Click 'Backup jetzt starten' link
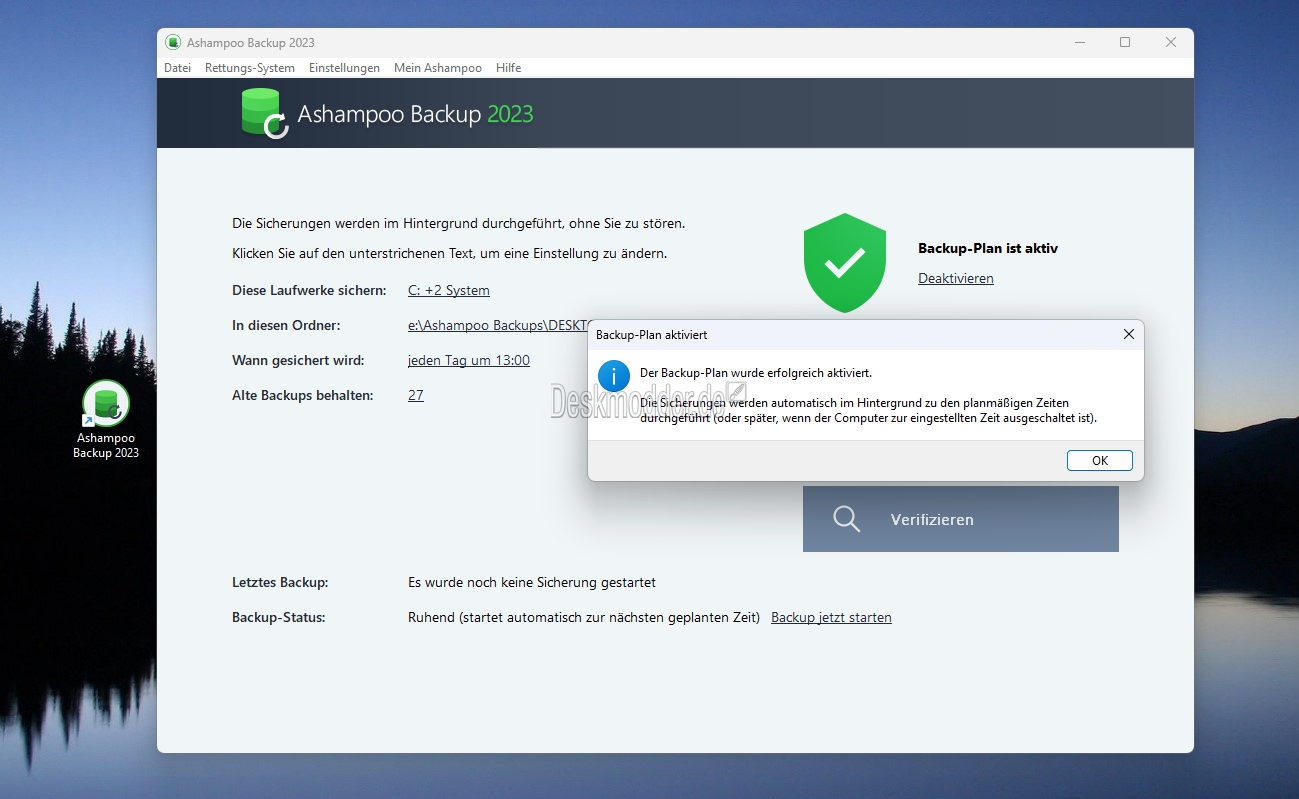The image size is (1299, 799). pyautogui.click(x=831, y=618)
